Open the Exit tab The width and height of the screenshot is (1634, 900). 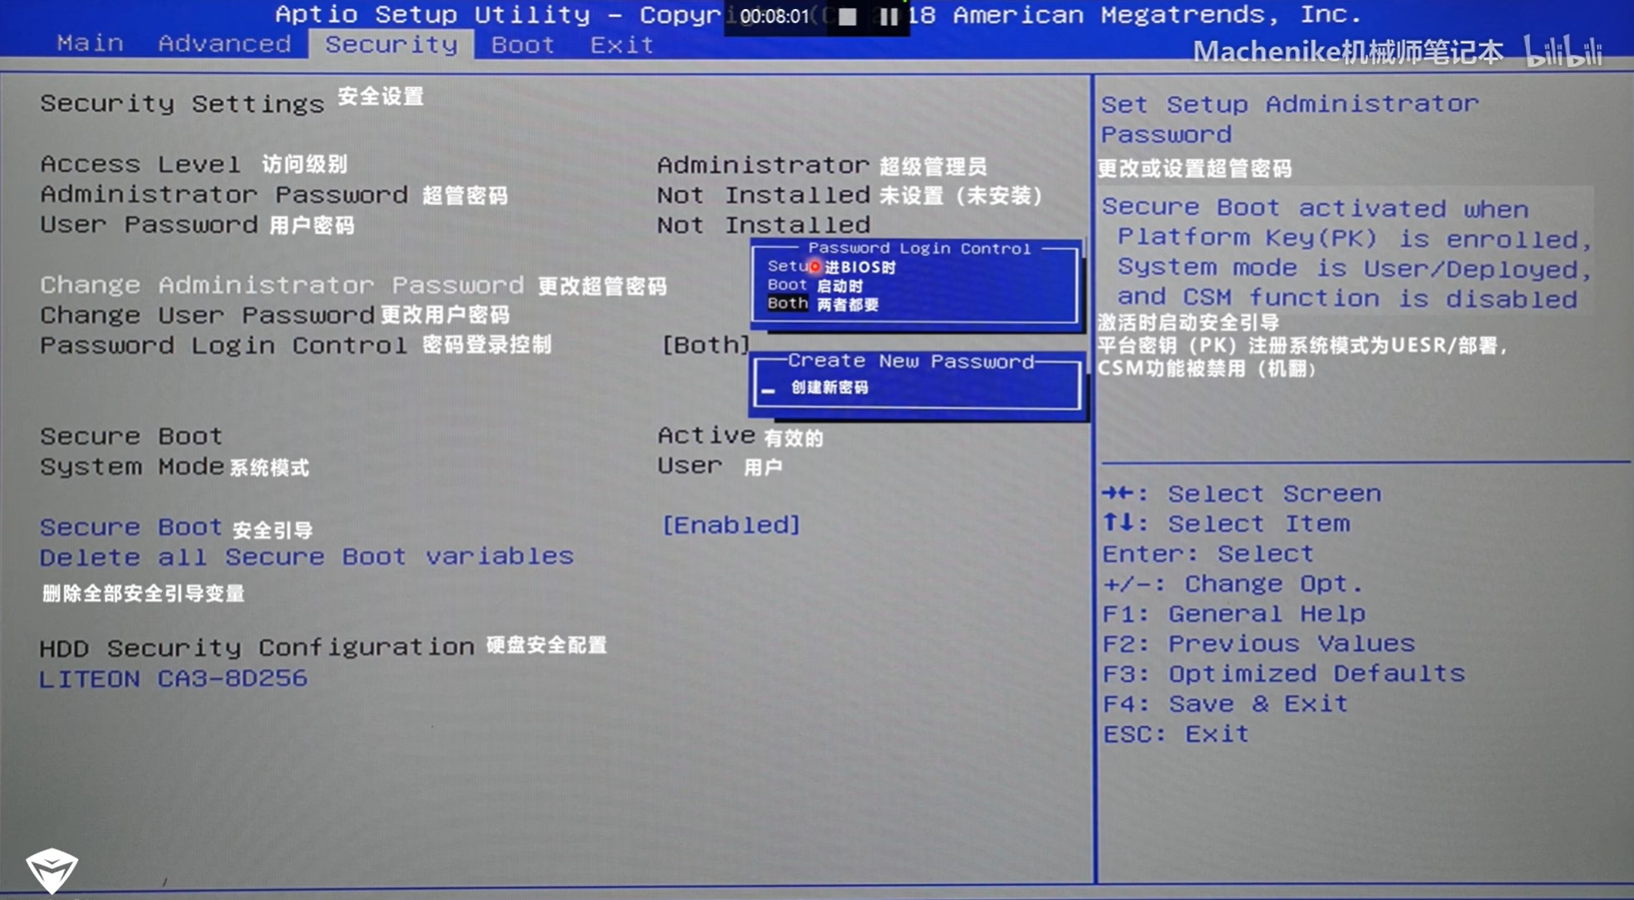[x=620, y=44]
